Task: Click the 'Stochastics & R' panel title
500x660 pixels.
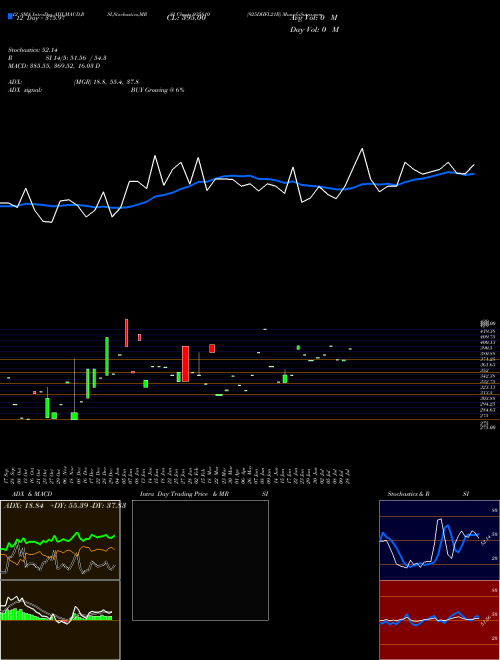Action: 408,494
